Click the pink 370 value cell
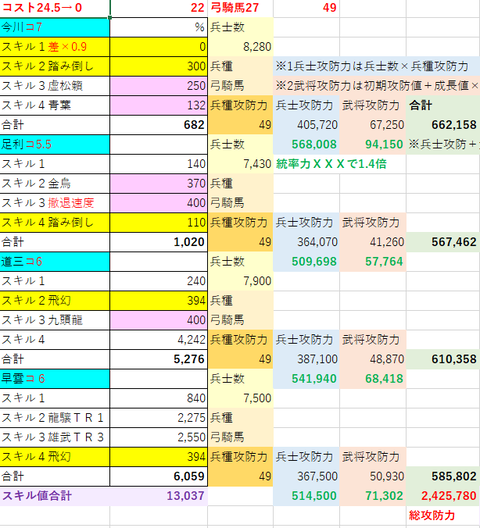The width and height of the screenshot is (480, 528). point(159,183)
